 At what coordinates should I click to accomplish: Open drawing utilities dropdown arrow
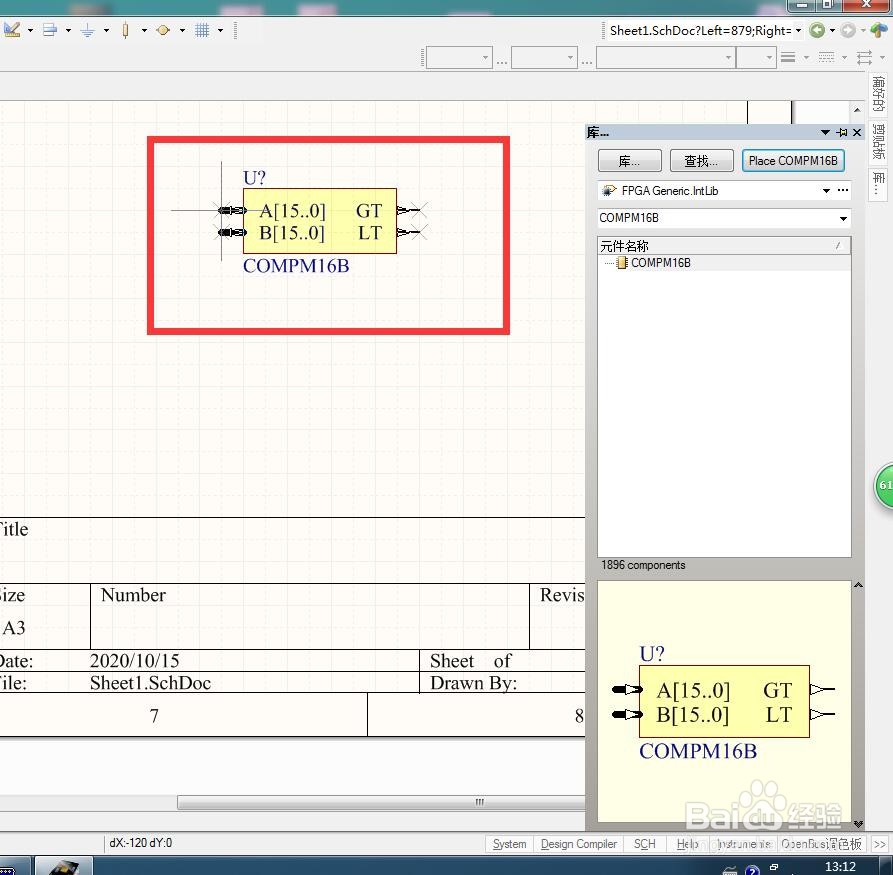click(x=30, y=30)
